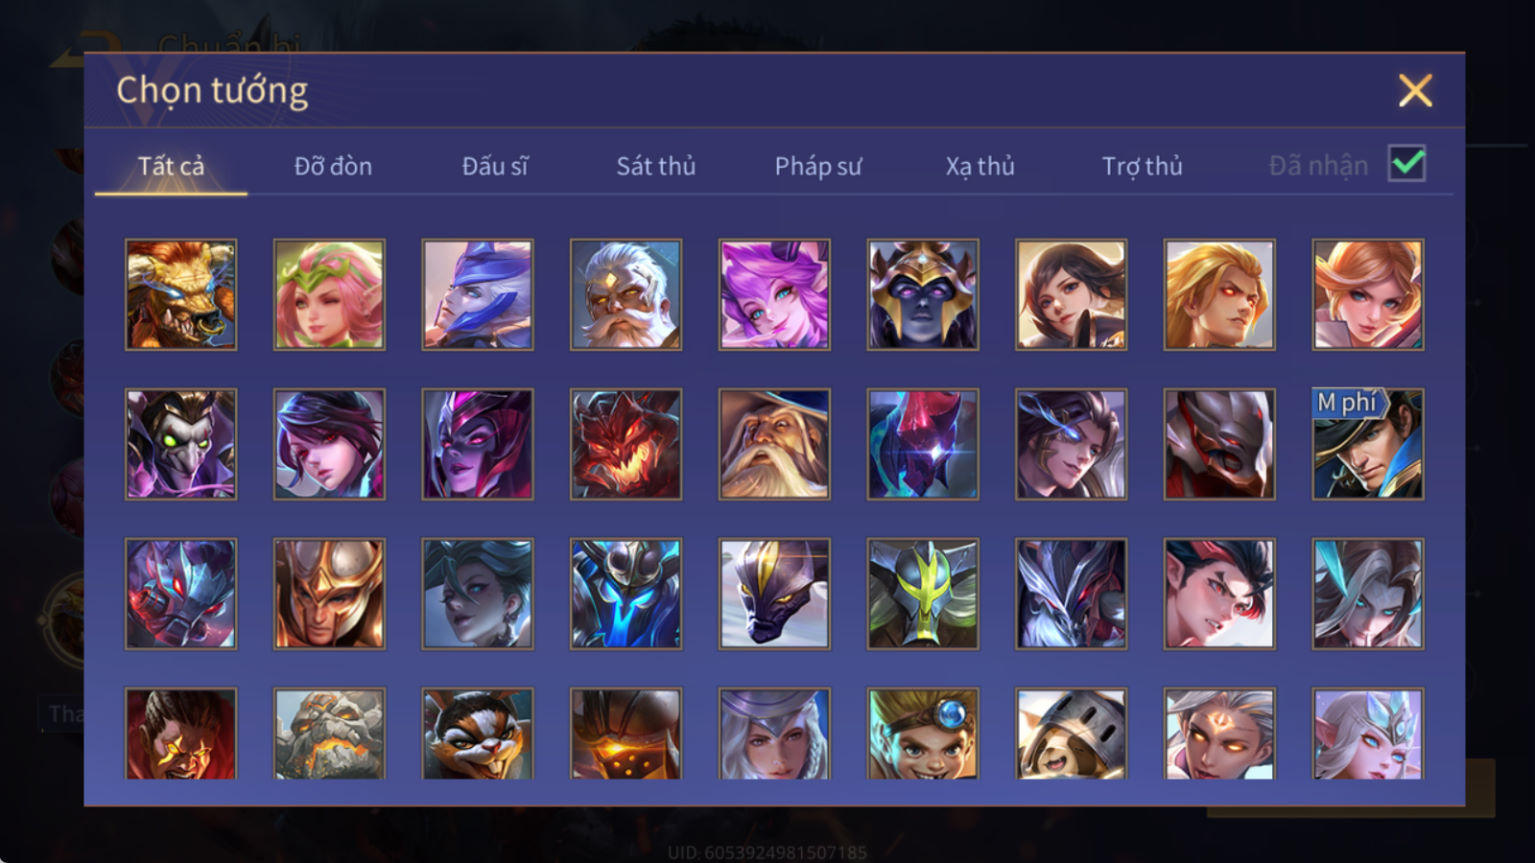Select the golden-helmeted warrior in third row
The height and width of the screenshot is (863, 1535).
[x=329, y=594]
